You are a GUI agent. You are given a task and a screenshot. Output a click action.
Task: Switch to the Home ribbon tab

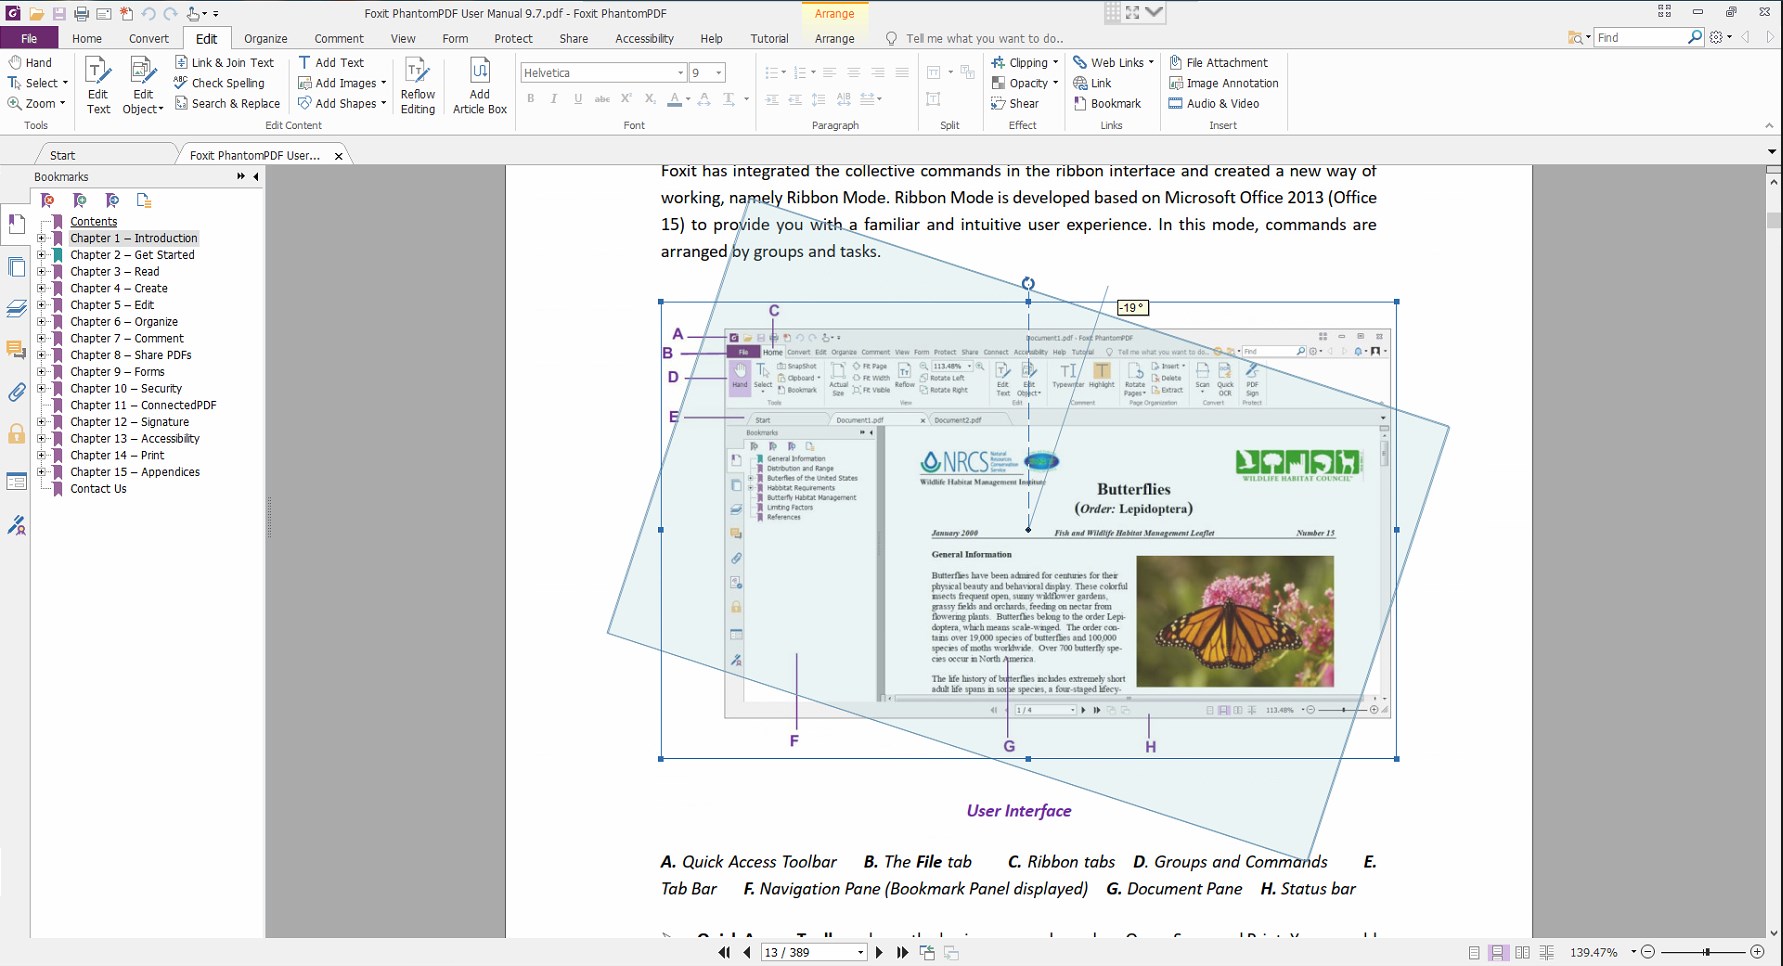click(87, 38)
